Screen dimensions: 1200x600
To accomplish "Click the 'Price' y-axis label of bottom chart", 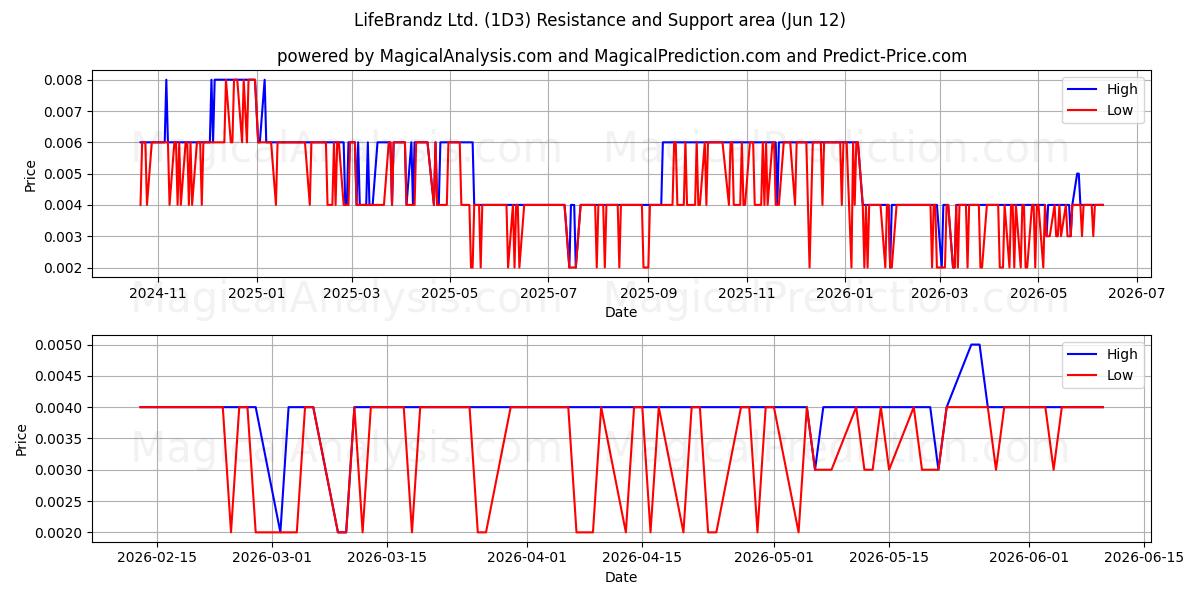I will (x=22, y=439).
